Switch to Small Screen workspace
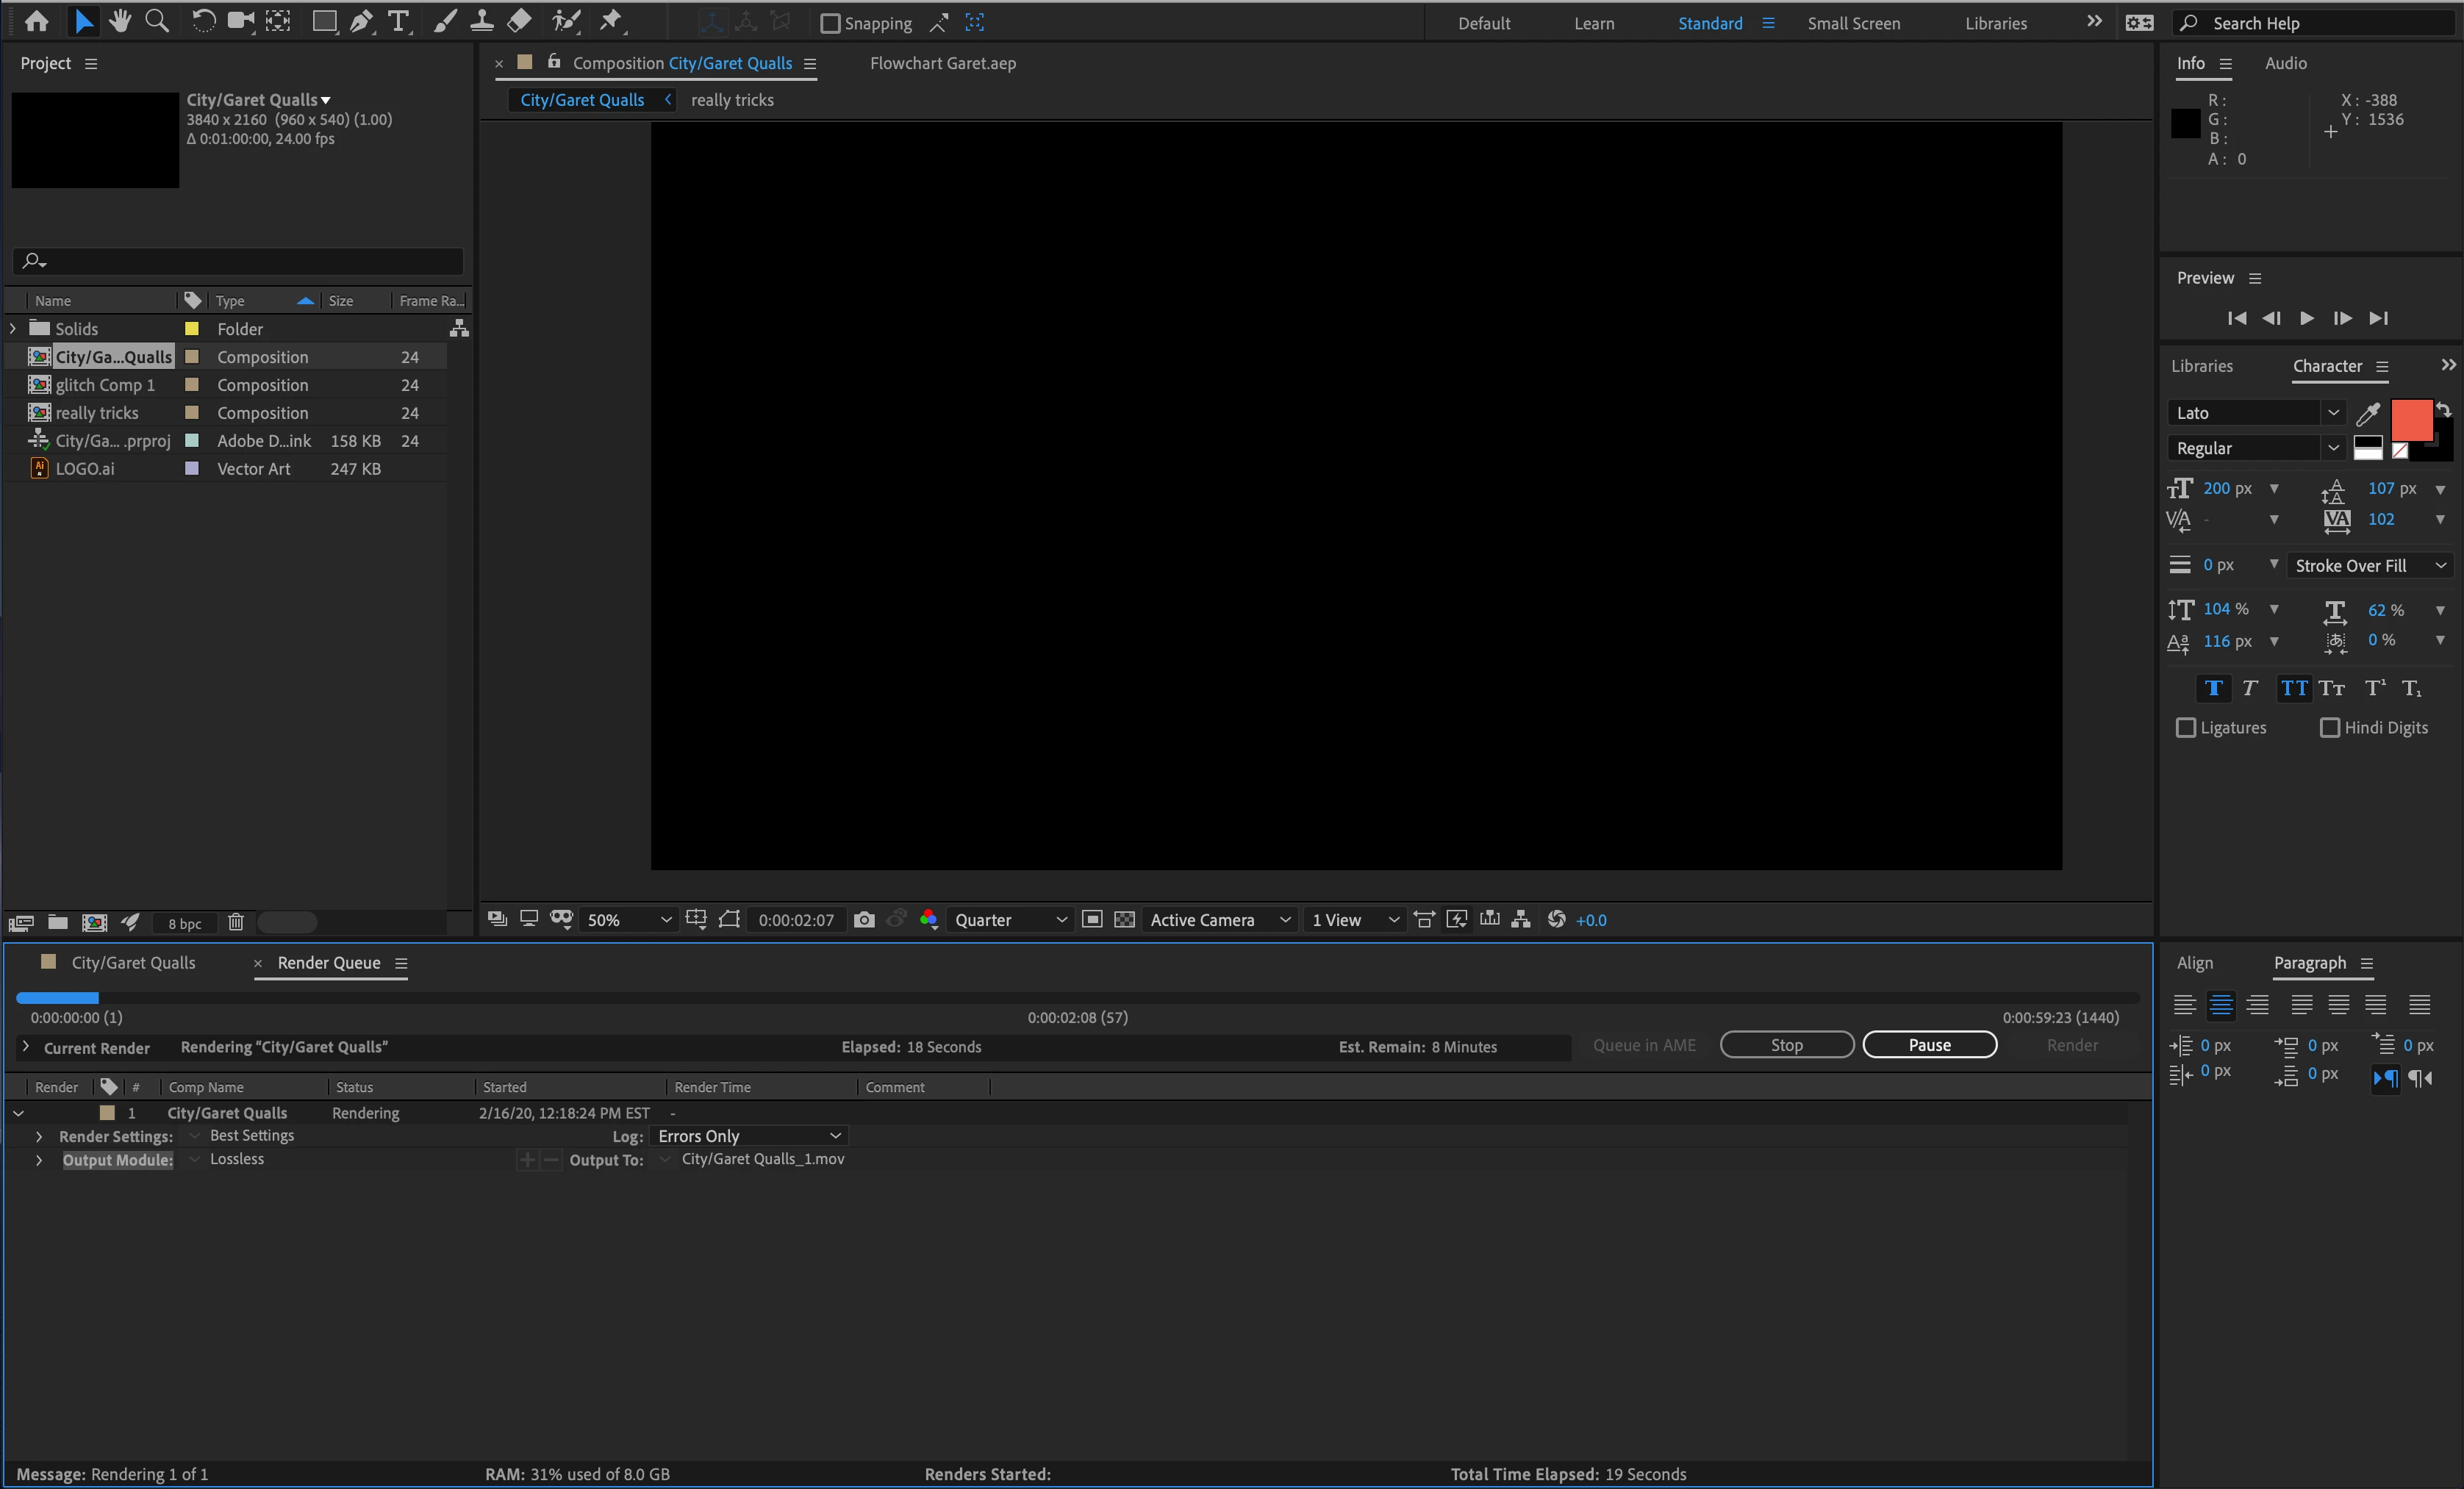Image resolution: width=2464 pixels, height=1489 pixels. (1853, 23)
